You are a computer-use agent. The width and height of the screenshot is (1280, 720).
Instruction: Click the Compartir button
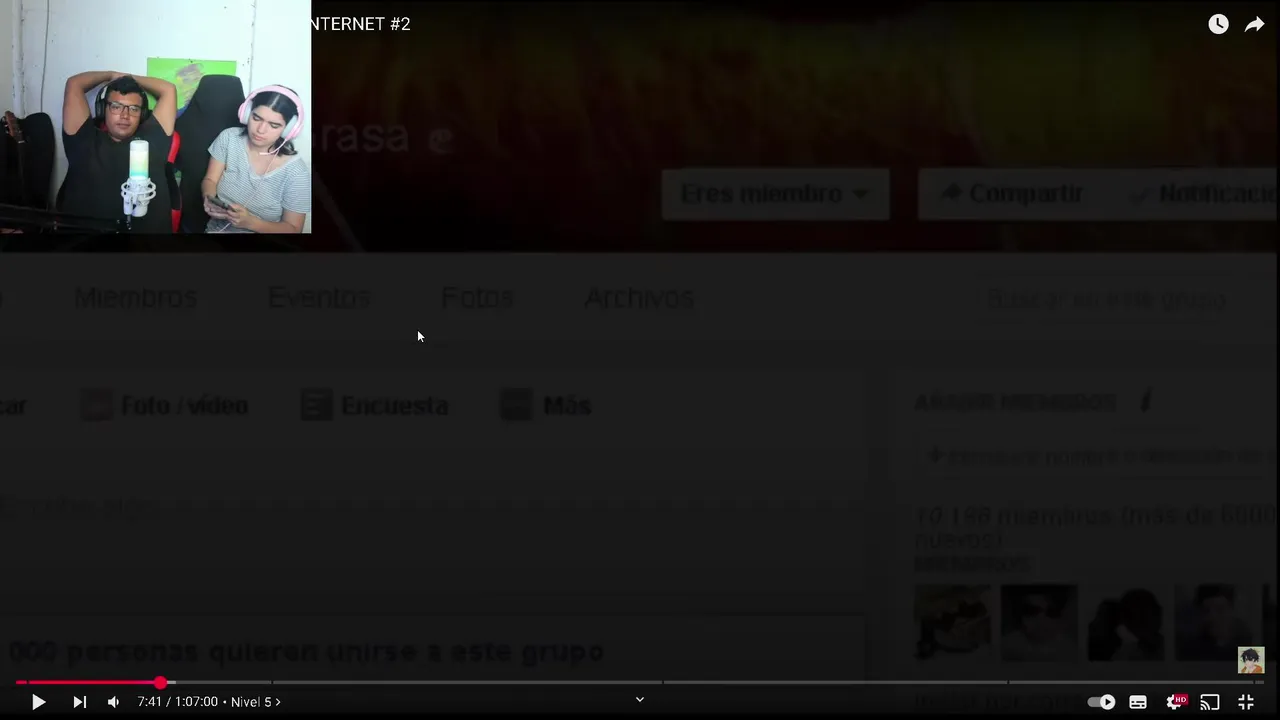(1012, 194)
